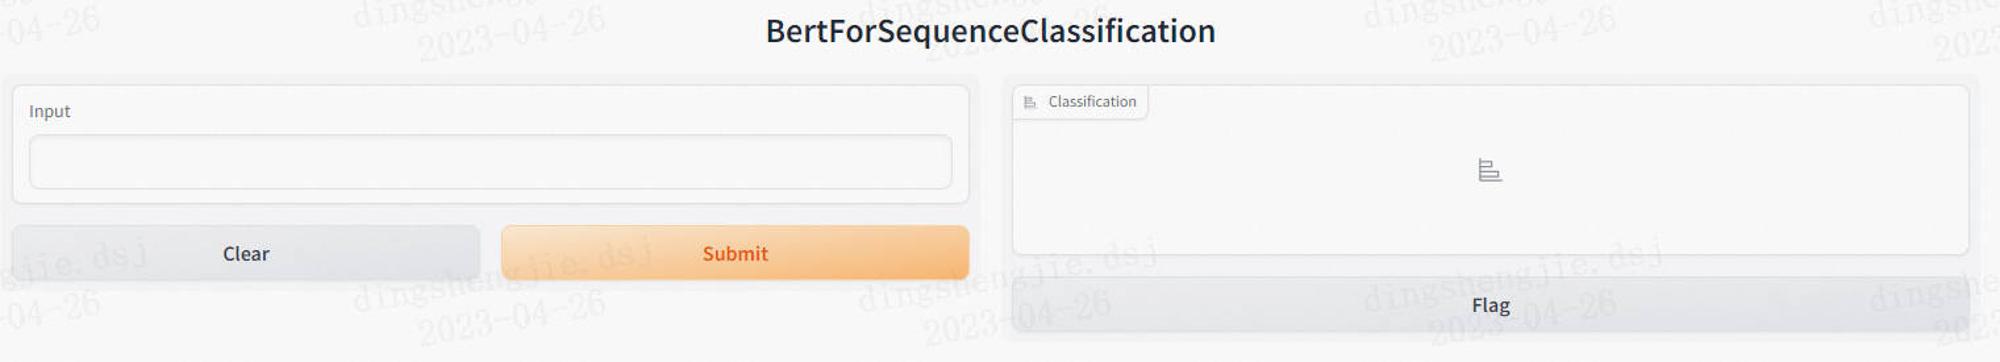Run classification with Submit
The width and height of the screenshot is (2000, 362).
coord(735,253)
